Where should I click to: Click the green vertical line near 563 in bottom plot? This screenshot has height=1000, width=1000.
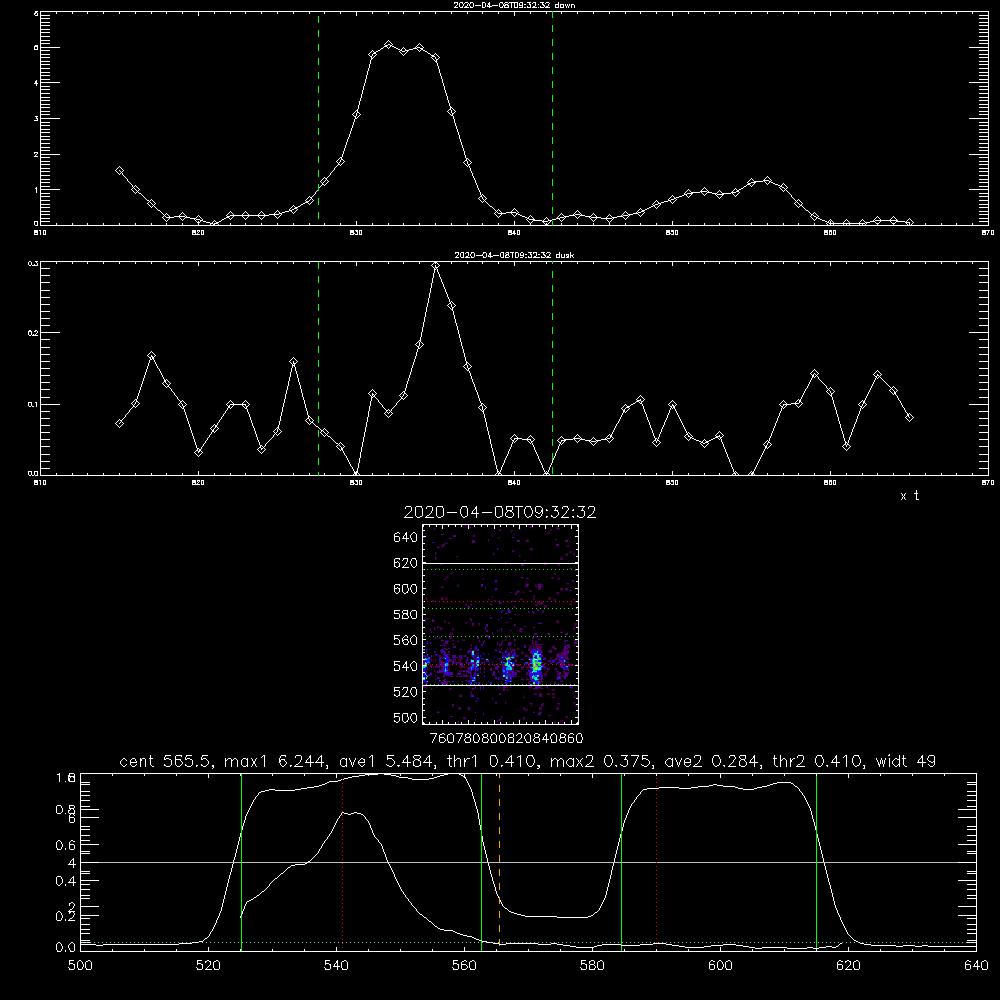click(482, 861)
